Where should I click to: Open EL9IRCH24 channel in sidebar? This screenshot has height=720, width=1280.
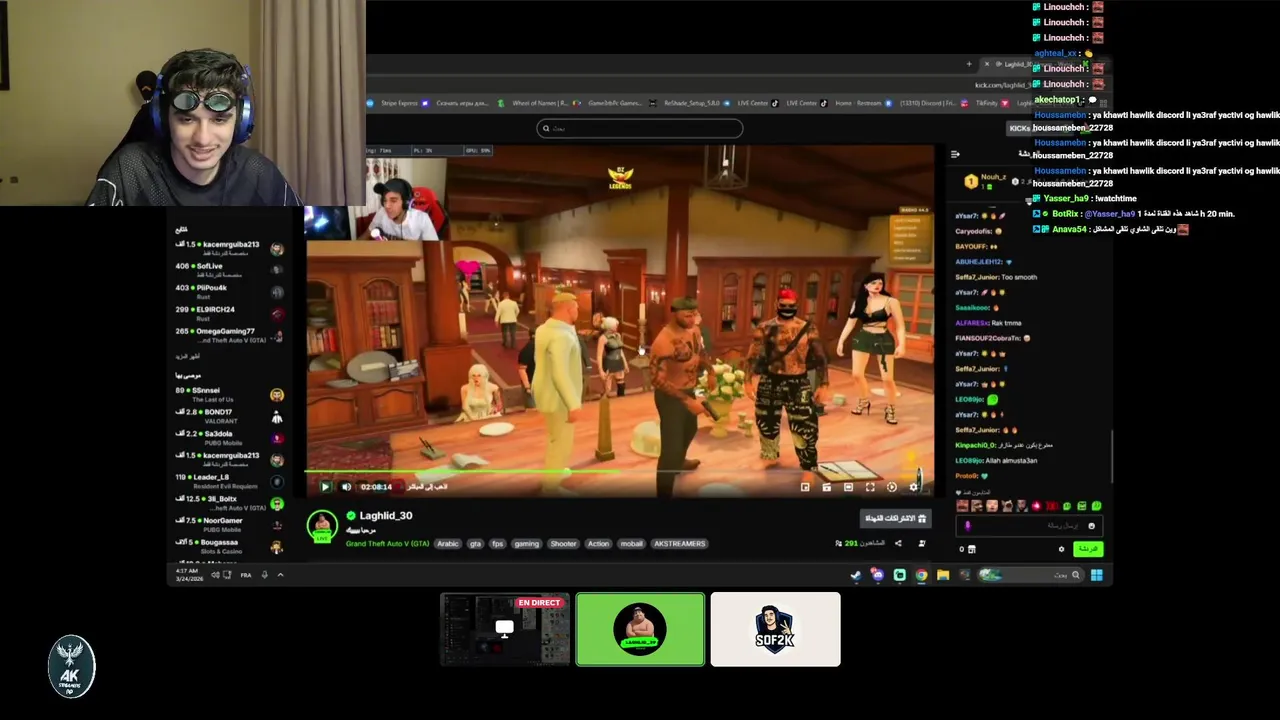pyautogui.click(x=230, y=314)
